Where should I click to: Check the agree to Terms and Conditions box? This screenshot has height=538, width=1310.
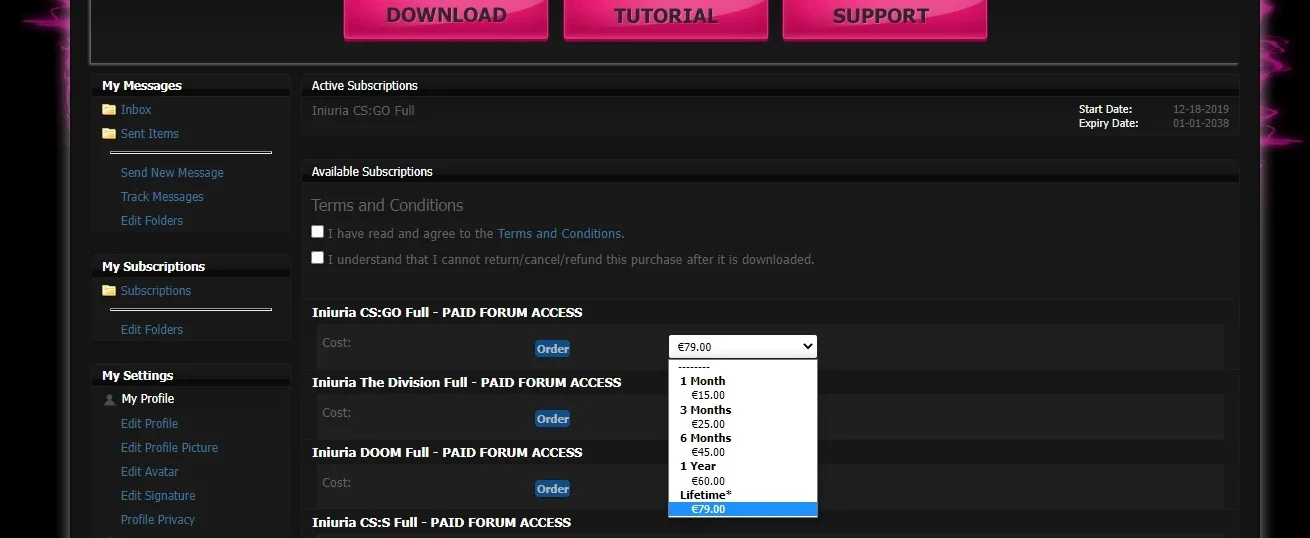pyautogui.click(x=317, y=232)
